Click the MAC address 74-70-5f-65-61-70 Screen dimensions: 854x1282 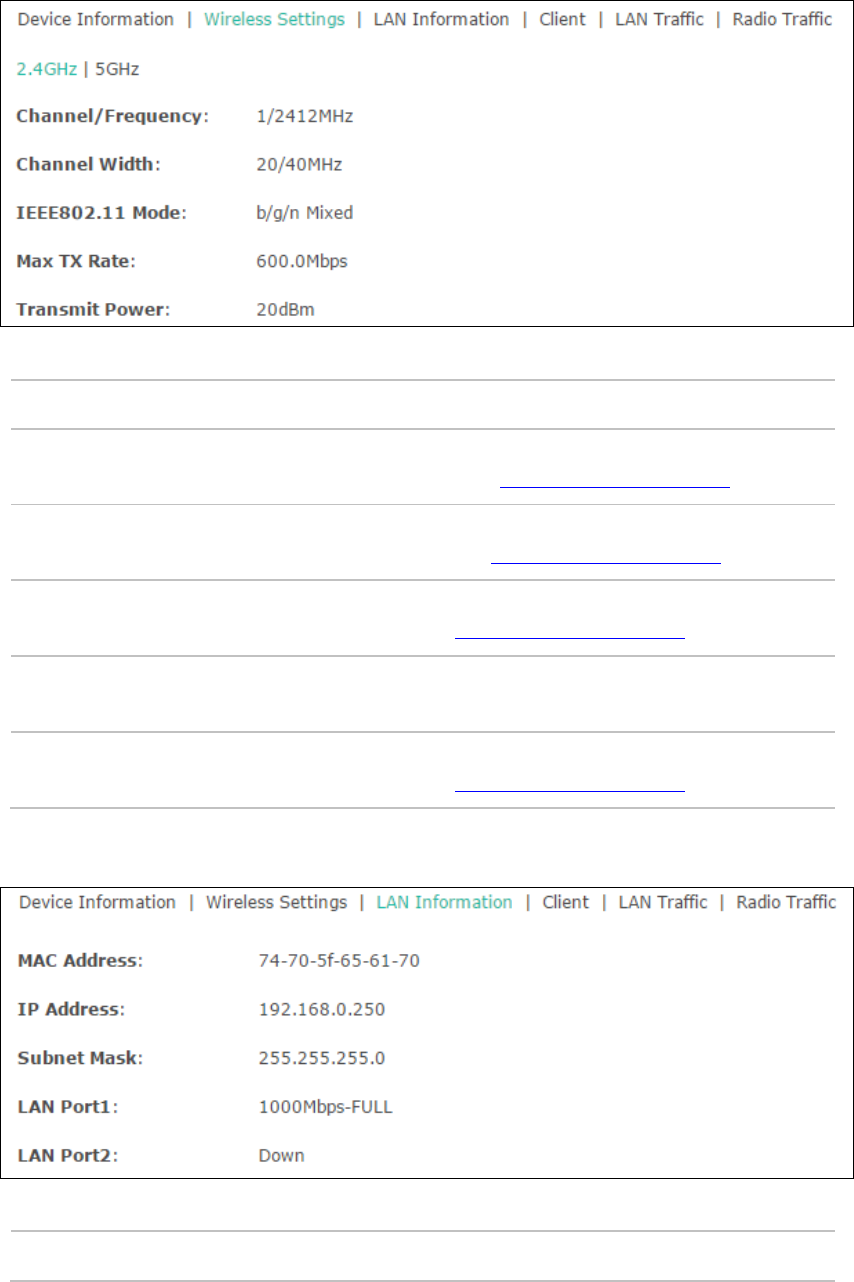(x=339, y=961)
